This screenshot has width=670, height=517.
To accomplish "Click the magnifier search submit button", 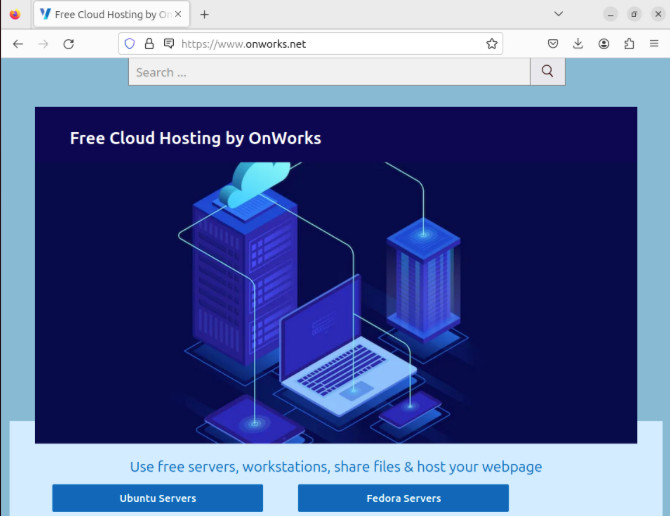I will 548,71.
